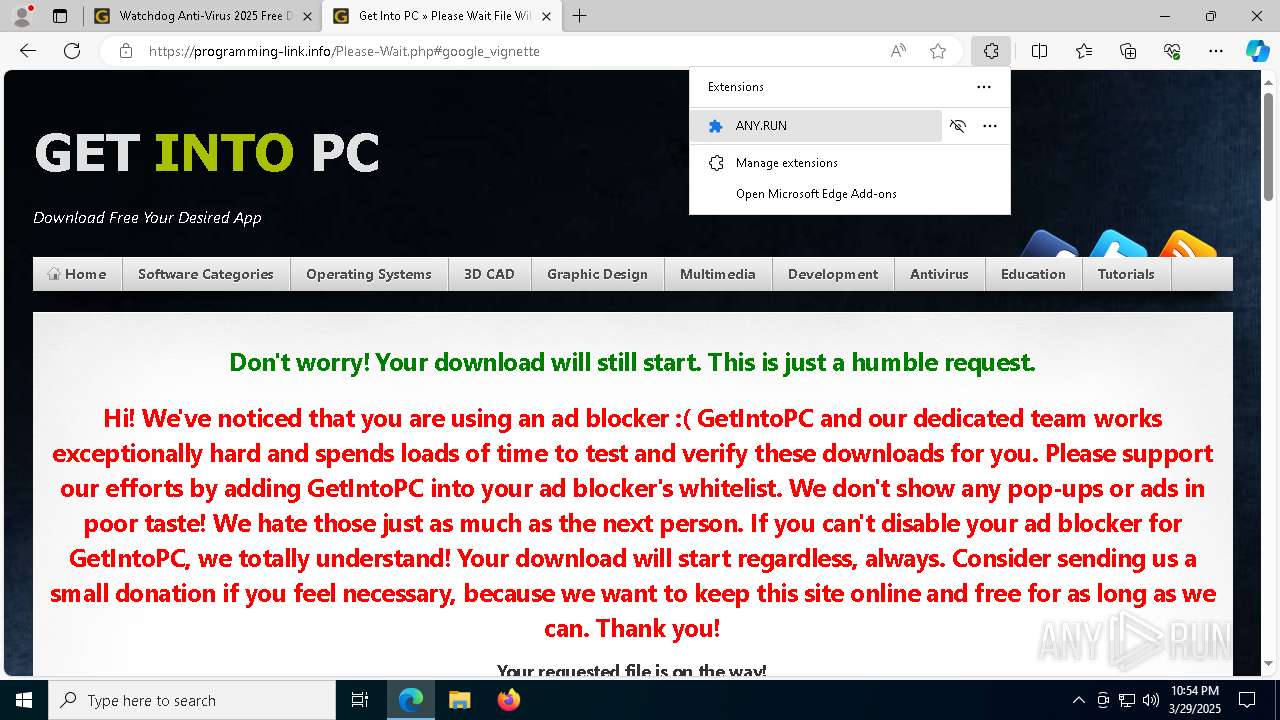This screenshot has height=720, width=1280.
Task: Open Edge Settings and more menu
Action: [1216, 51]
